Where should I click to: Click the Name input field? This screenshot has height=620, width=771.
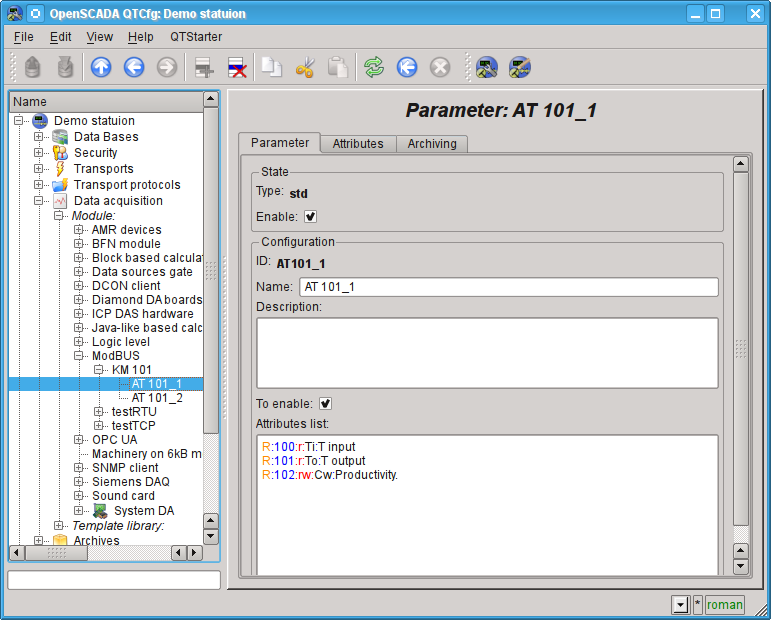[x=508, y=287]
